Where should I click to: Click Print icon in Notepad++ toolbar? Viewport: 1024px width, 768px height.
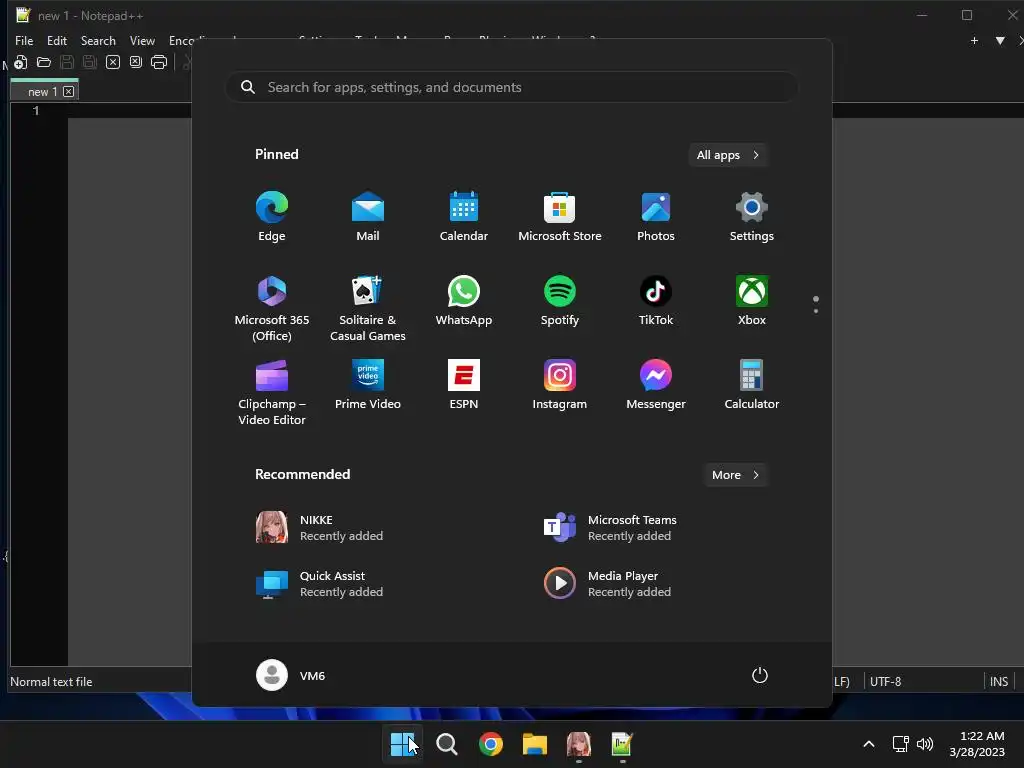click(159, 62)
